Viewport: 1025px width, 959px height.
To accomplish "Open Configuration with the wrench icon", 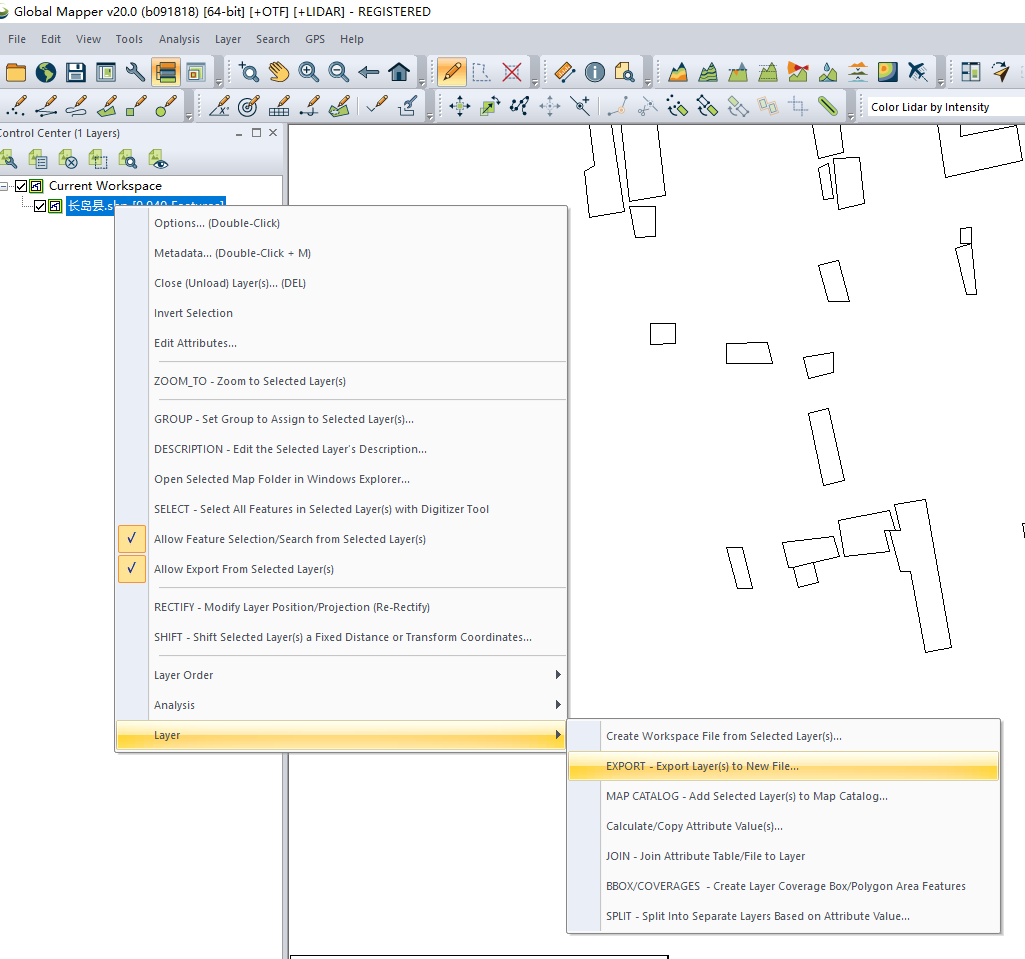I will [x=135, y=72].
